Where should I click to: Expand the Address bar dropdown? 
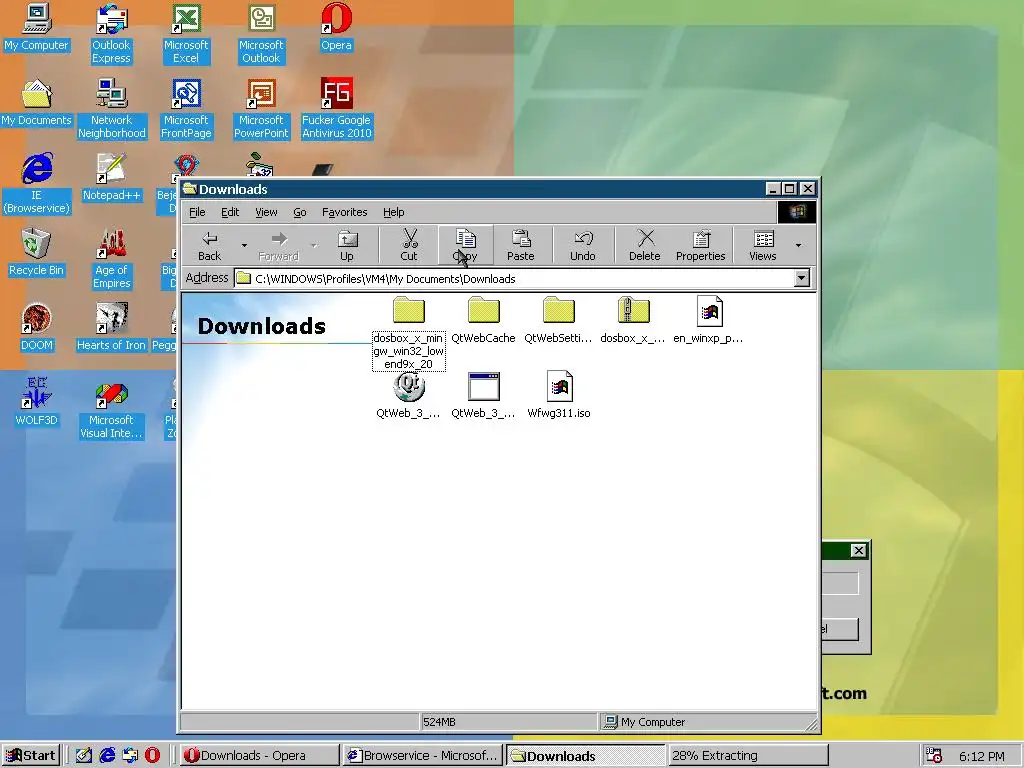tap(801, 279)
